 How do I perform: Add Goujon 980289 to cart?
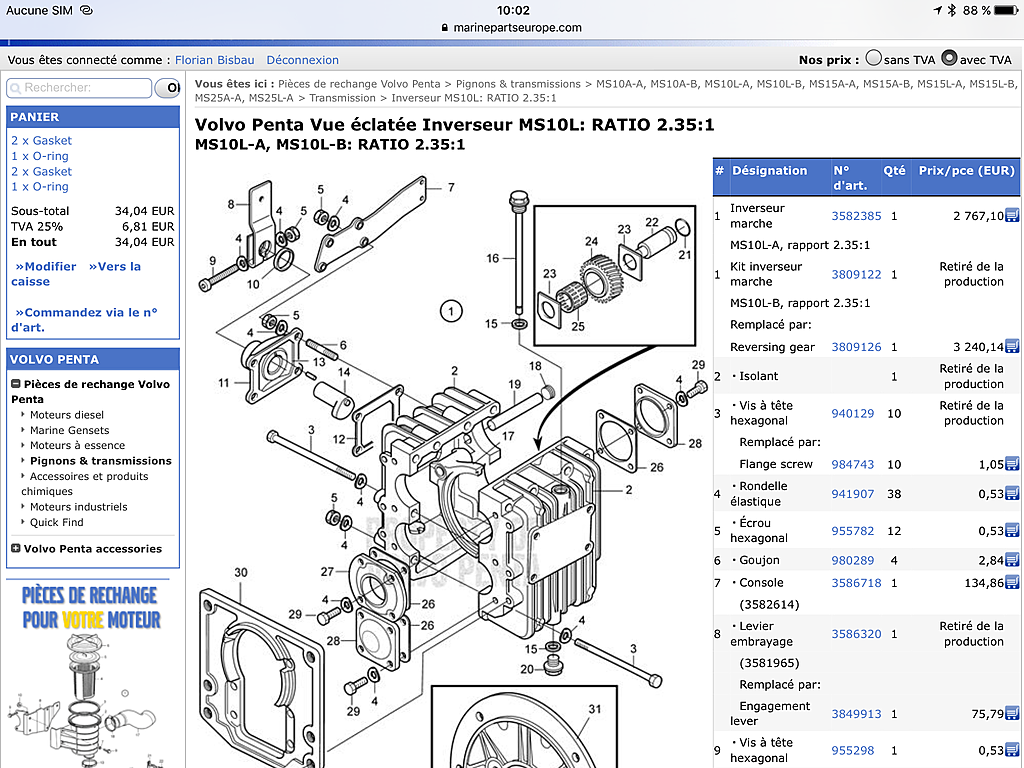(x=1012, y=559)
